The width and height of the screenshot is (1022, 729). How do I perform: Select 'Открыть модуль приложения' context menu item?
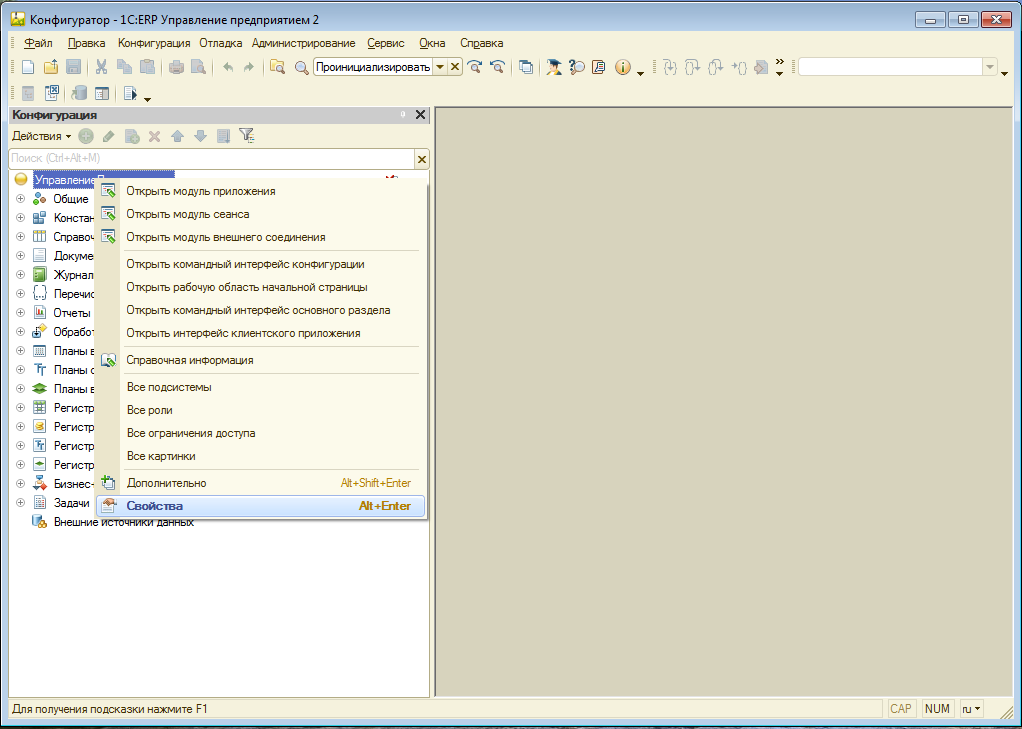coord(261,191)
